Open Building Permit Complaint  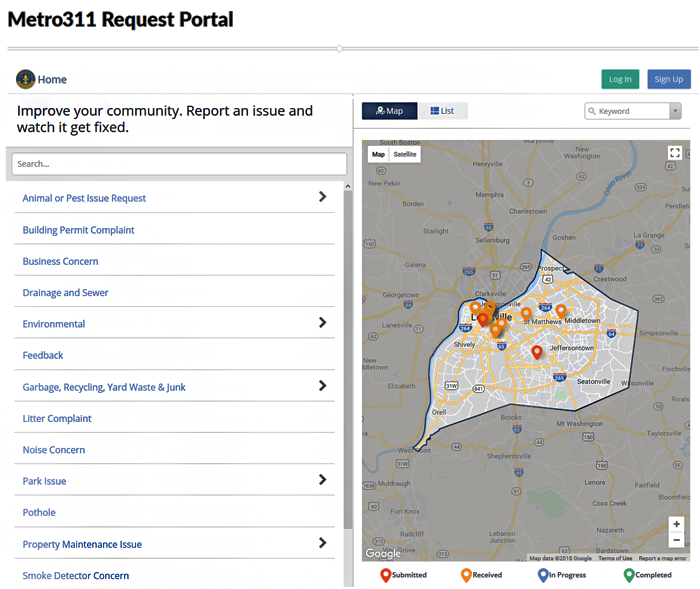[x=78, y=230]
